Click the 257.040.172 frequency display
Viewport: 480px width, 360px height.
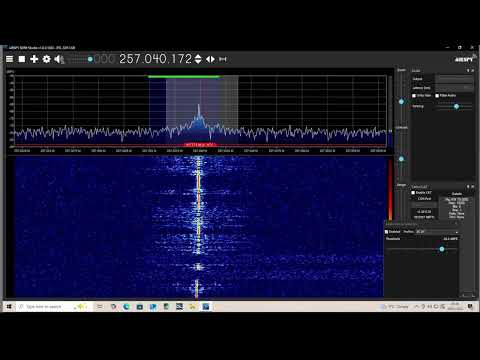click(x=155, y=59)
